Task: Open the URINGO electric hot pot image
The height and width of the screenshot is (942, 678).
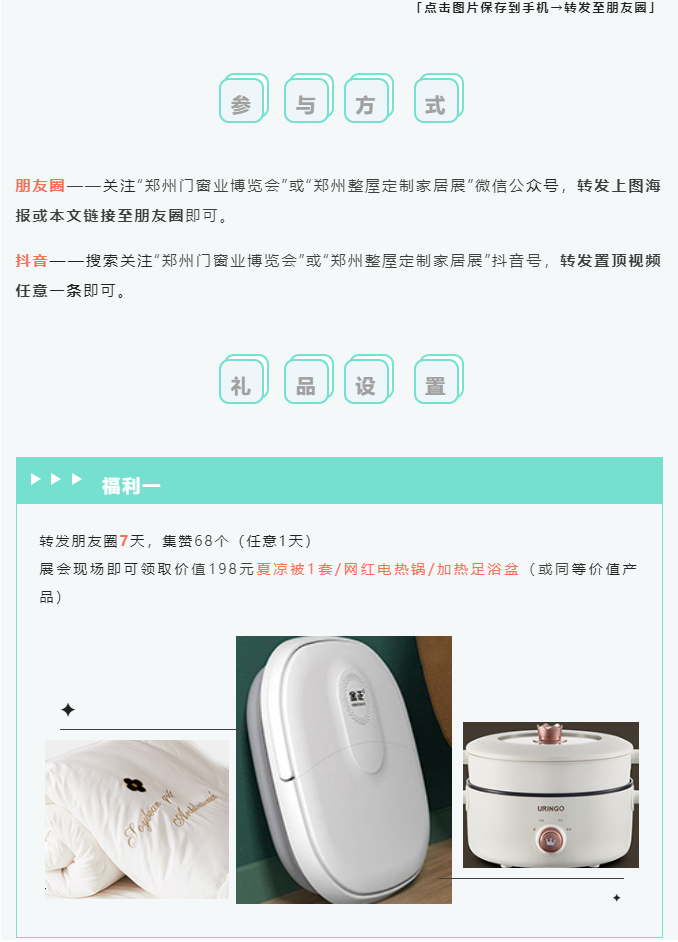Action: click(551, 795)
